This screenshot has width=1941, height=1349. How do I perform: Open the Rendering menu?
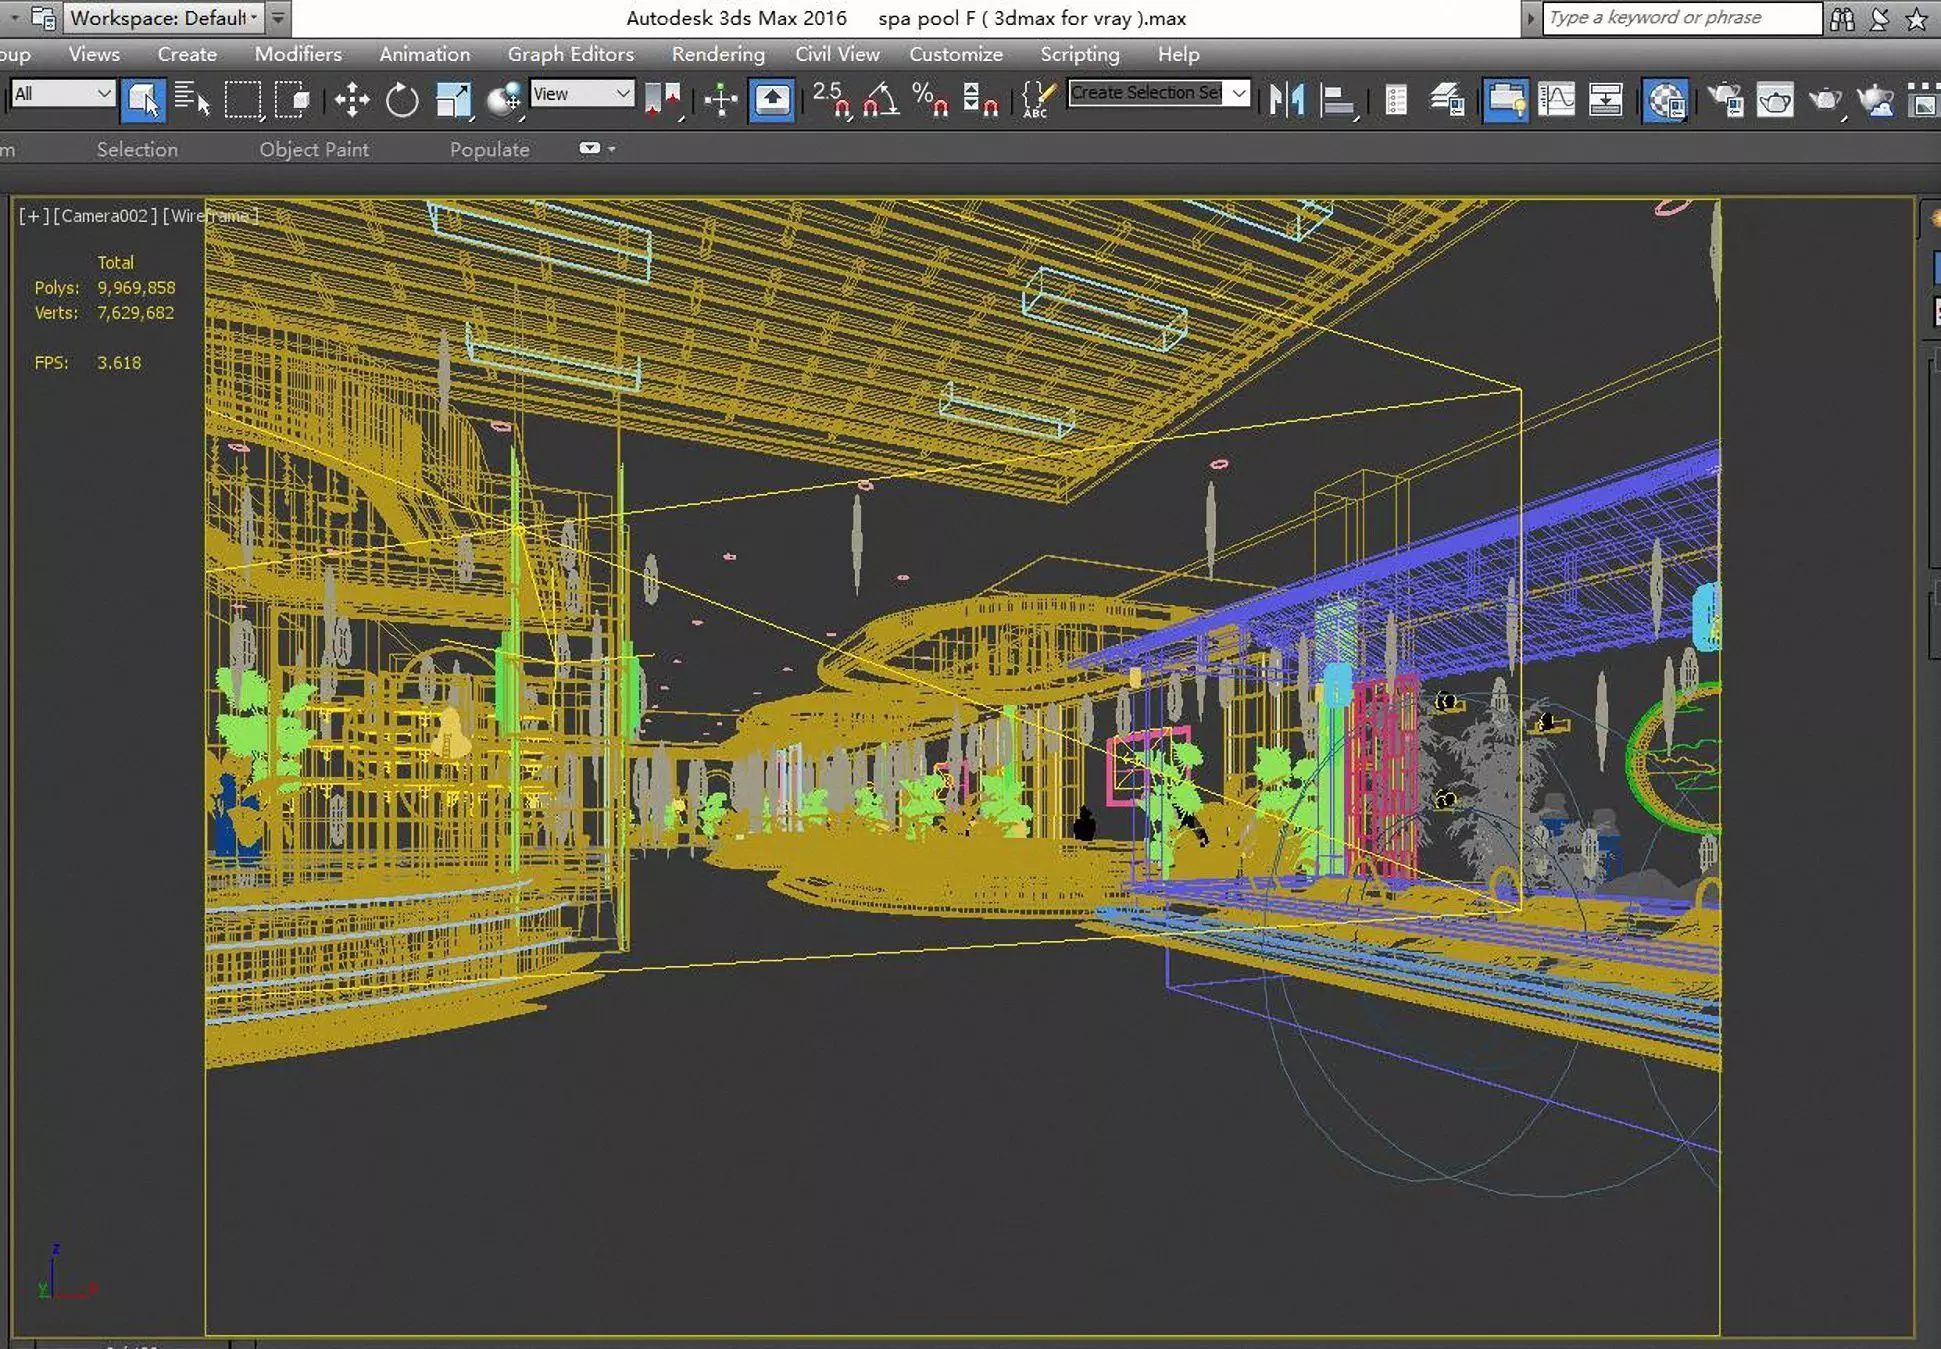pos(718,54)
